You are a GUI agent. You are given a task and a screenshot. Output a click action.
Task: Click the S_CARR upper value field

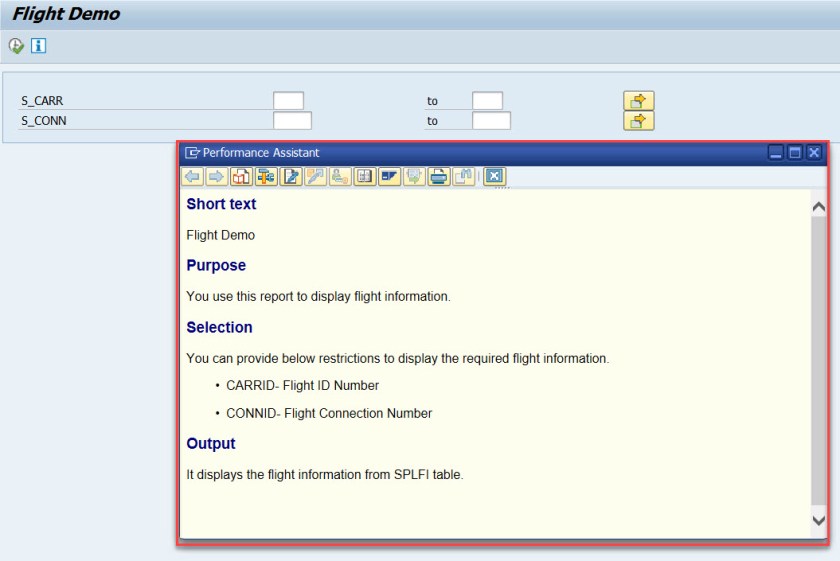coord(487,101)
